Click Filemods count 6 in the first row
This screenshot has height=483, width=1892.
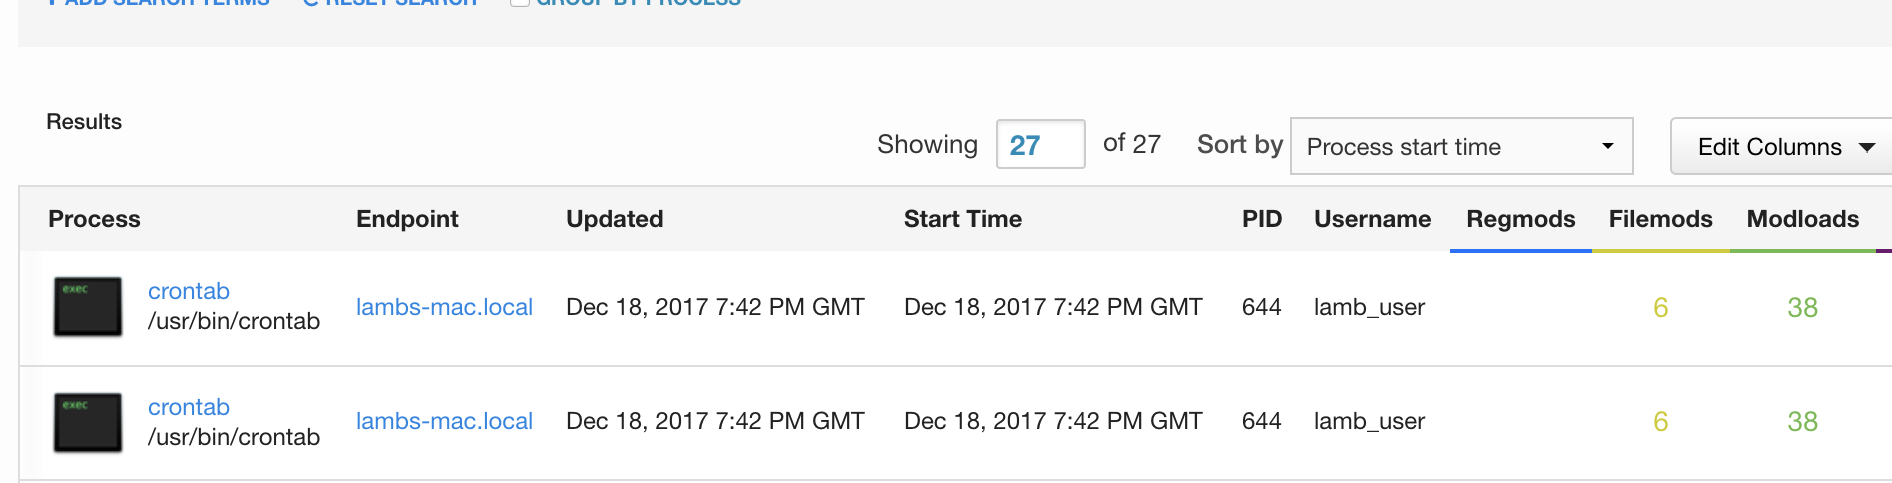tap(1660, 308)
